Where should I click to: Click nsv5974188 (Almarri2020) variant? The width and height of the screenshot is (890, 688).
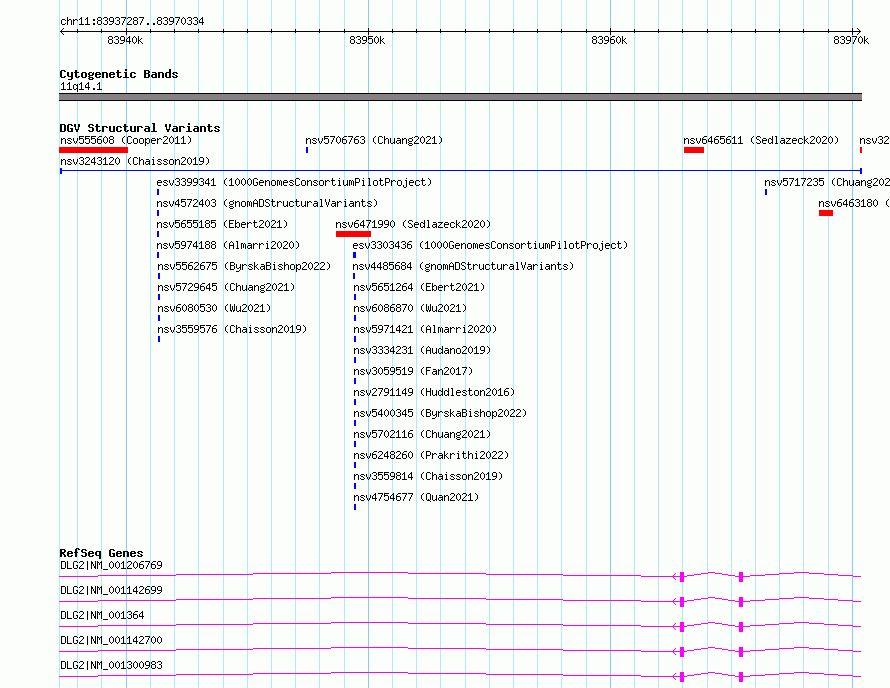click(x=228, y=245)
